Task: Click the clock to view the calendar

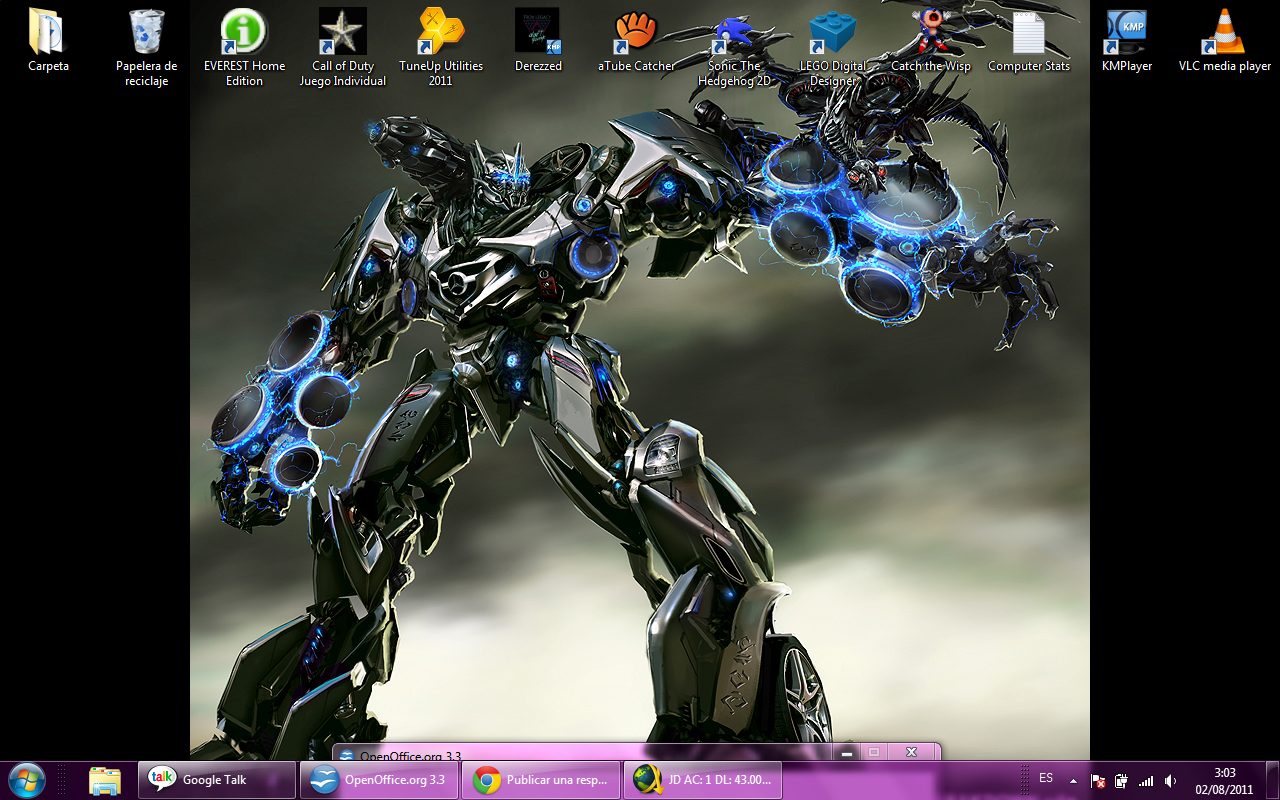Action: coord(1227,781)
